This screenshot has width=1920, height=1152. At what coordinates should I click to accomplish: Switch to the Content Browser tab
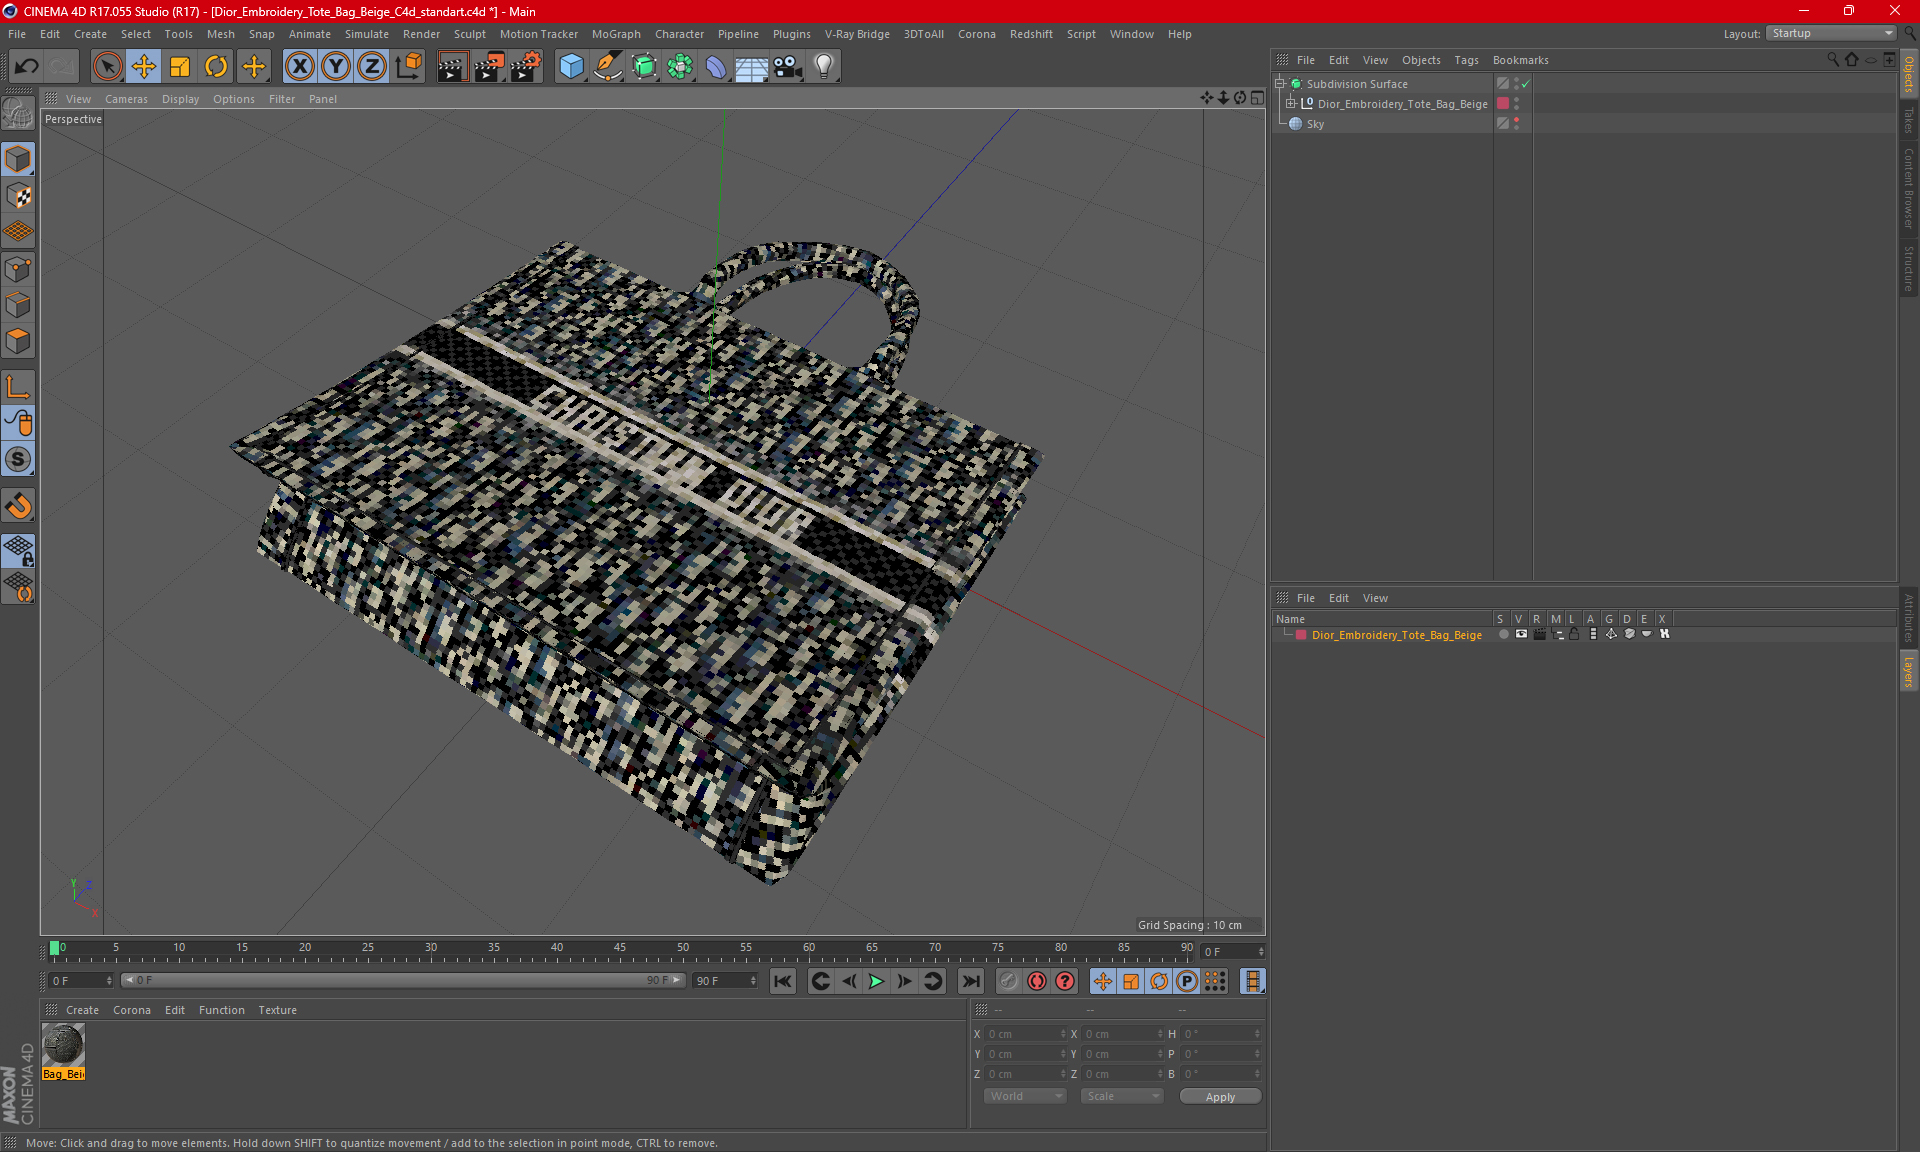tap(1908, 188)
